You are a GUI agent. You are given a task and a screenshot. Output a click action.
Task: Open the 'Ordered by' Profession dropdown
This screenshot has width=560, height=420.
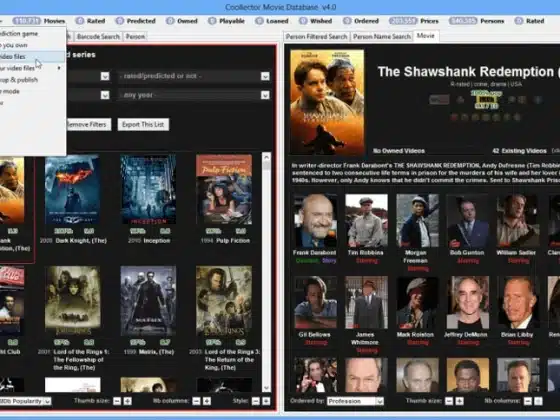[355, 401]
